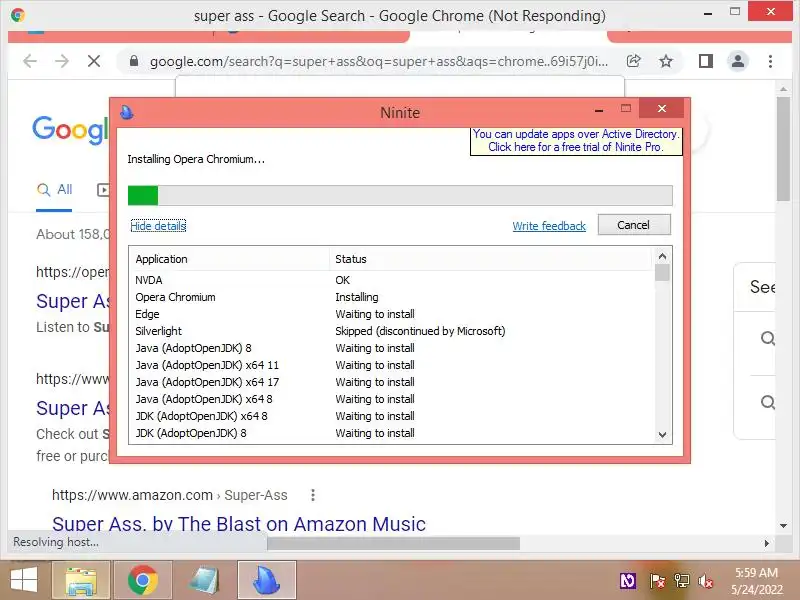Image resolution: width=800 pixels, height=600 pixels.
Task: Open the Action Center flag tray icon
Action: (657, 581)
